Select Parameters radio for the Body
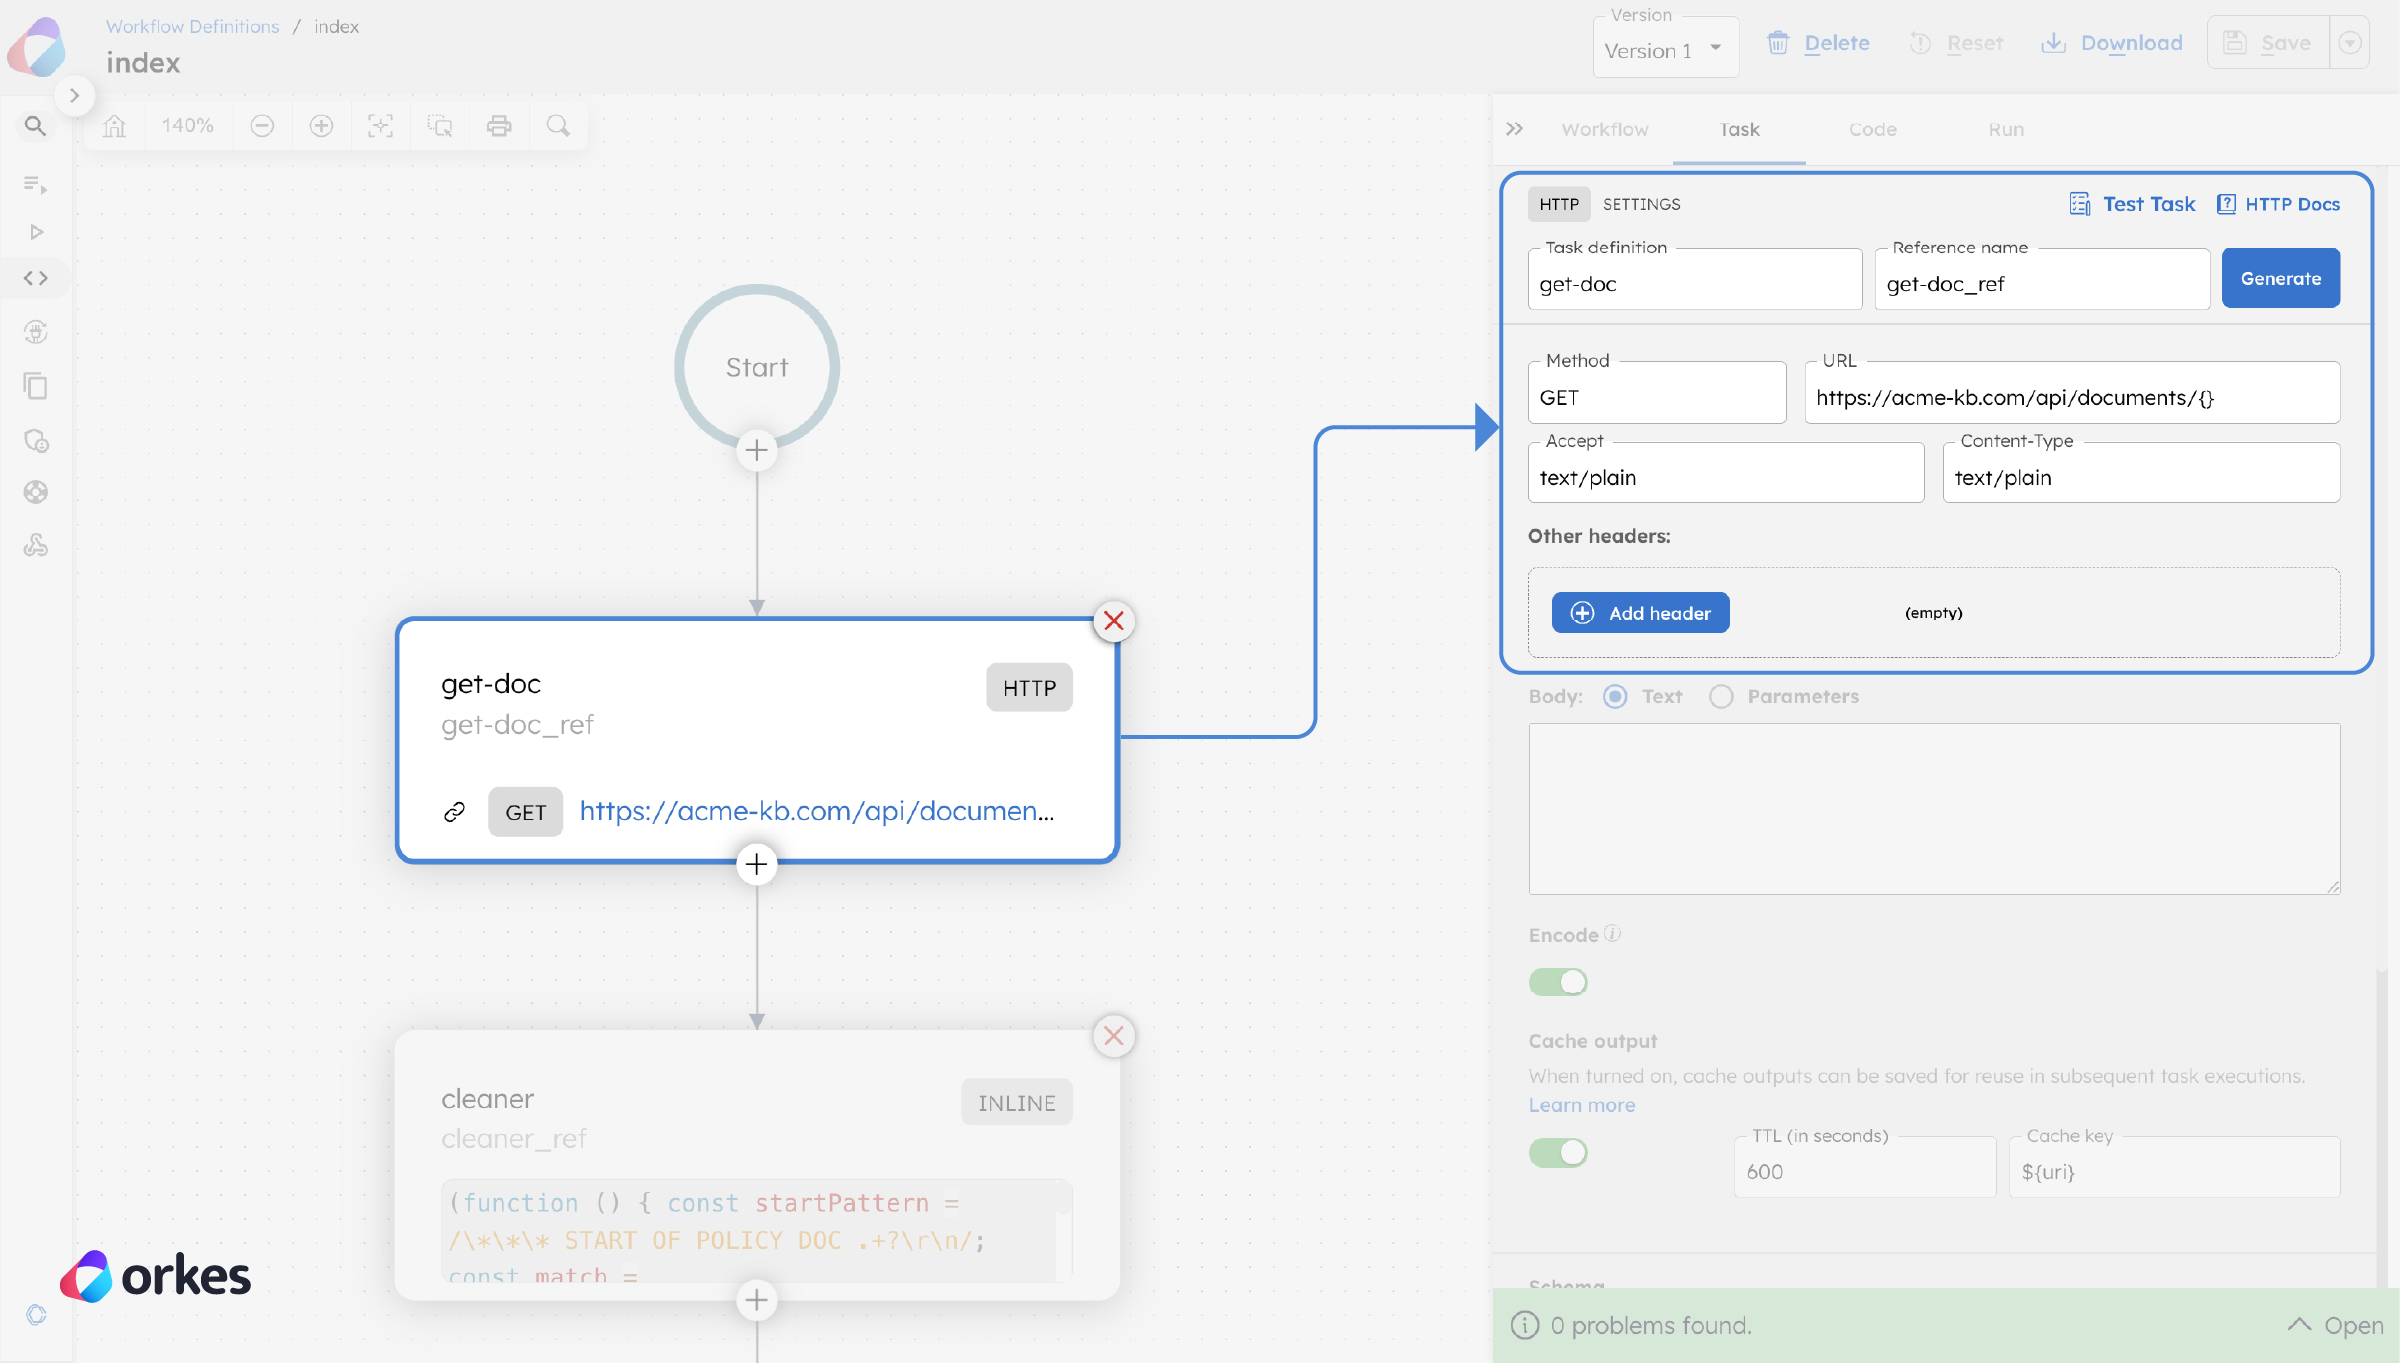The image size is (2400, 1363). pos(1721,696)
